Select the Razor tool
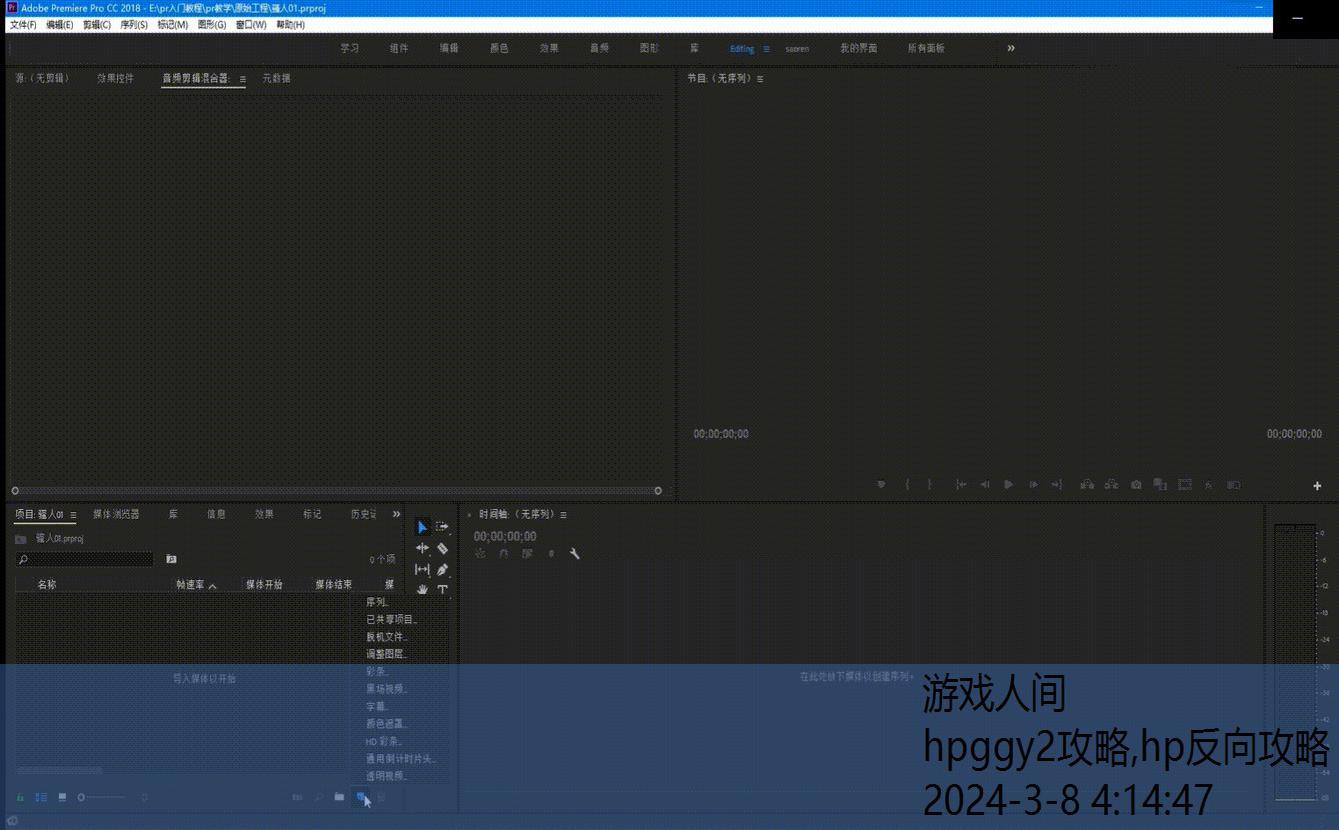 (x=442, y=548)
